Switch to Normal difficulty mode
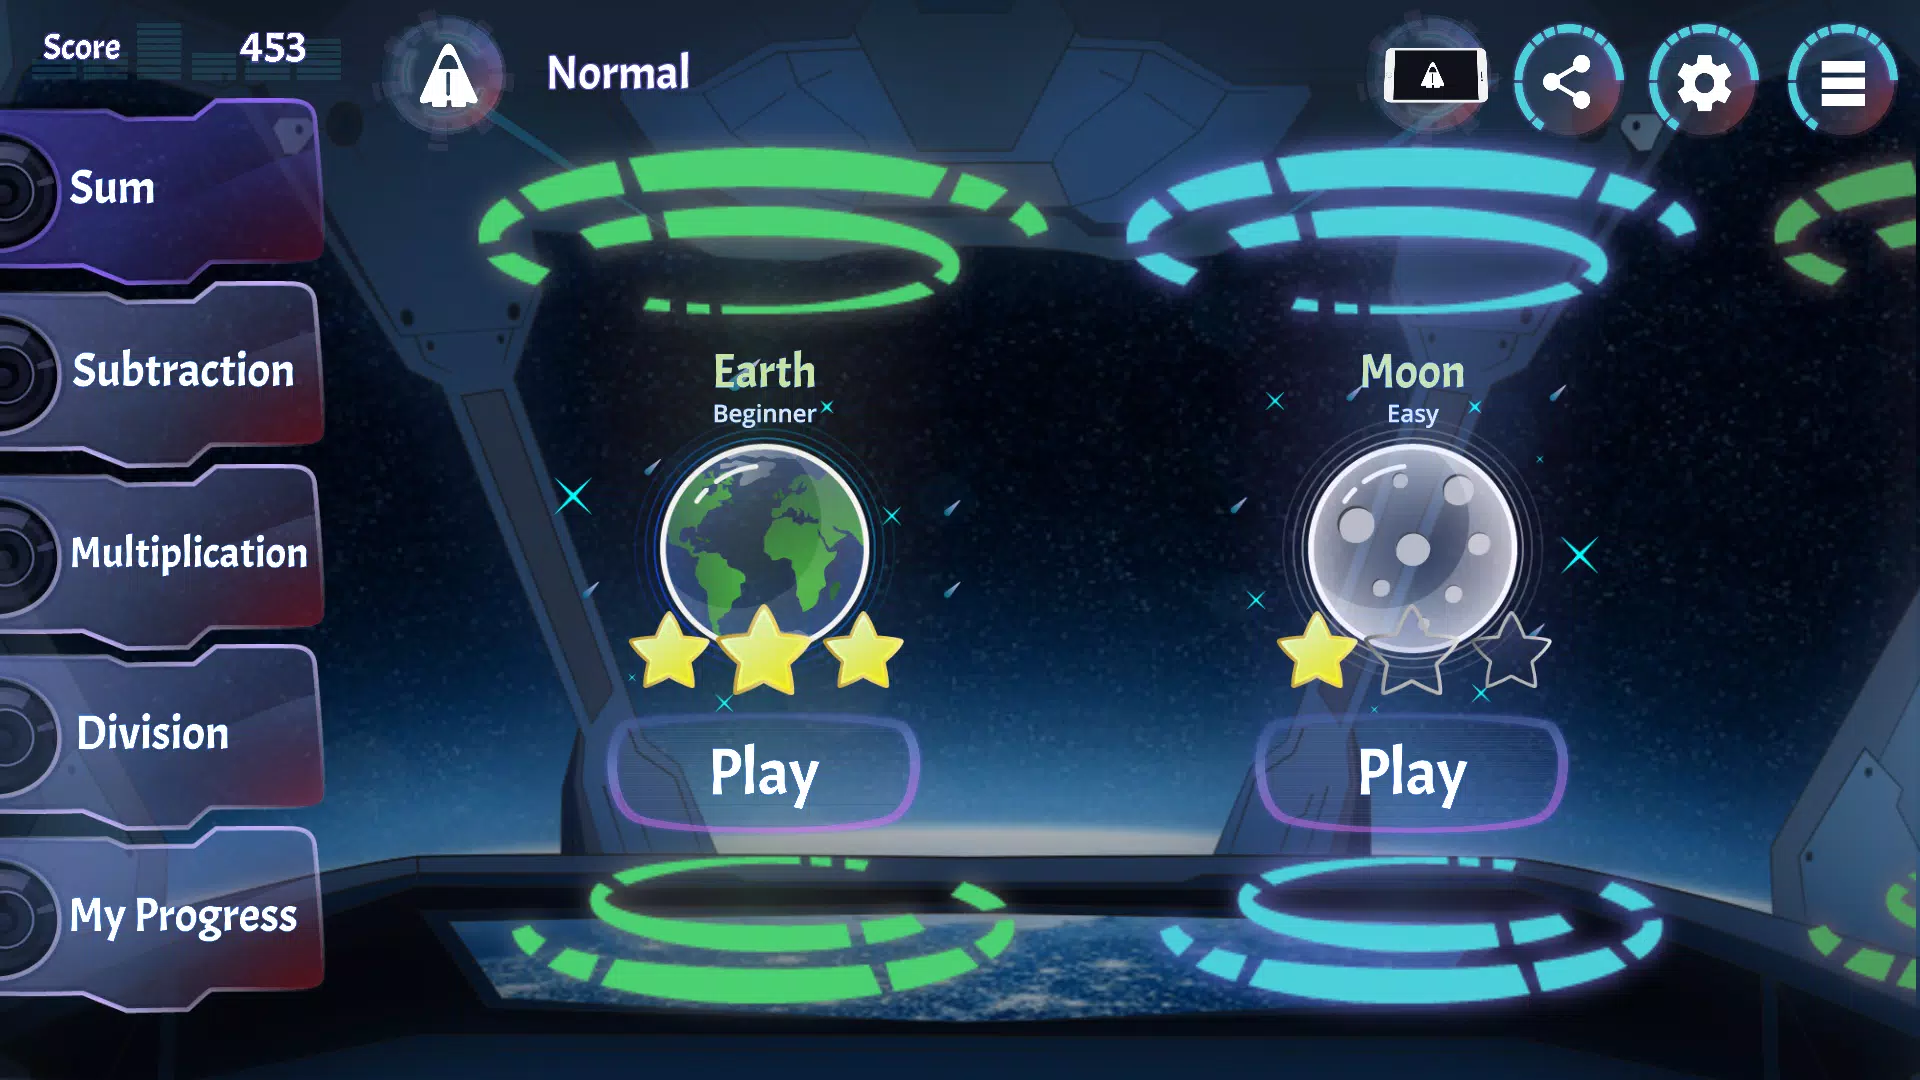Viewport: 1920px width, 1080px height. click(456, 75)
